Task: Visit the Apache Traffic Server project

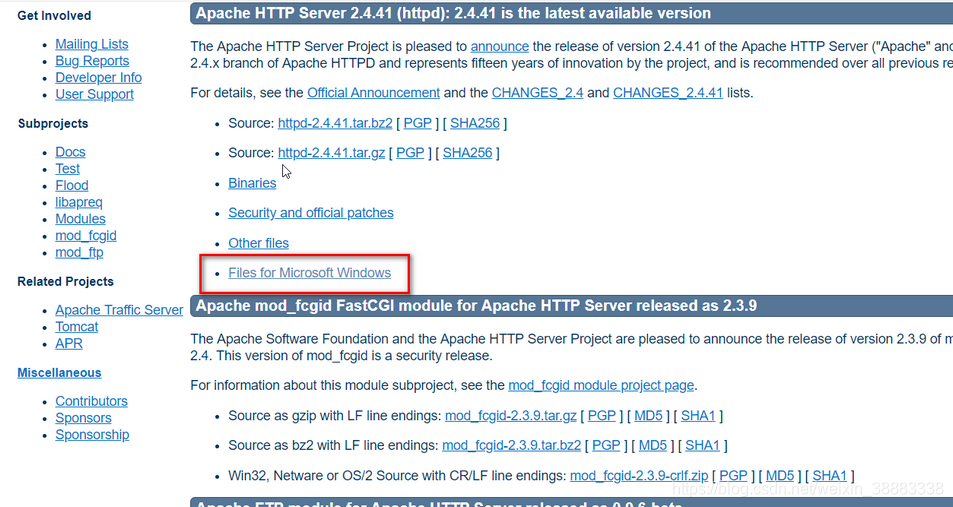Action: coord(119,310)
